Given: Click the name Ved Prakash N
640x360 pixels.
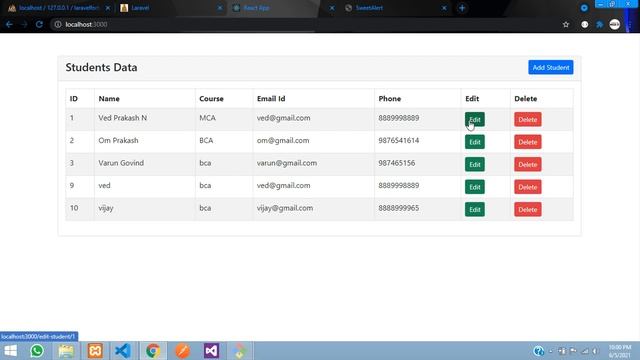Looking at the screenshot, I should (122, 118).
